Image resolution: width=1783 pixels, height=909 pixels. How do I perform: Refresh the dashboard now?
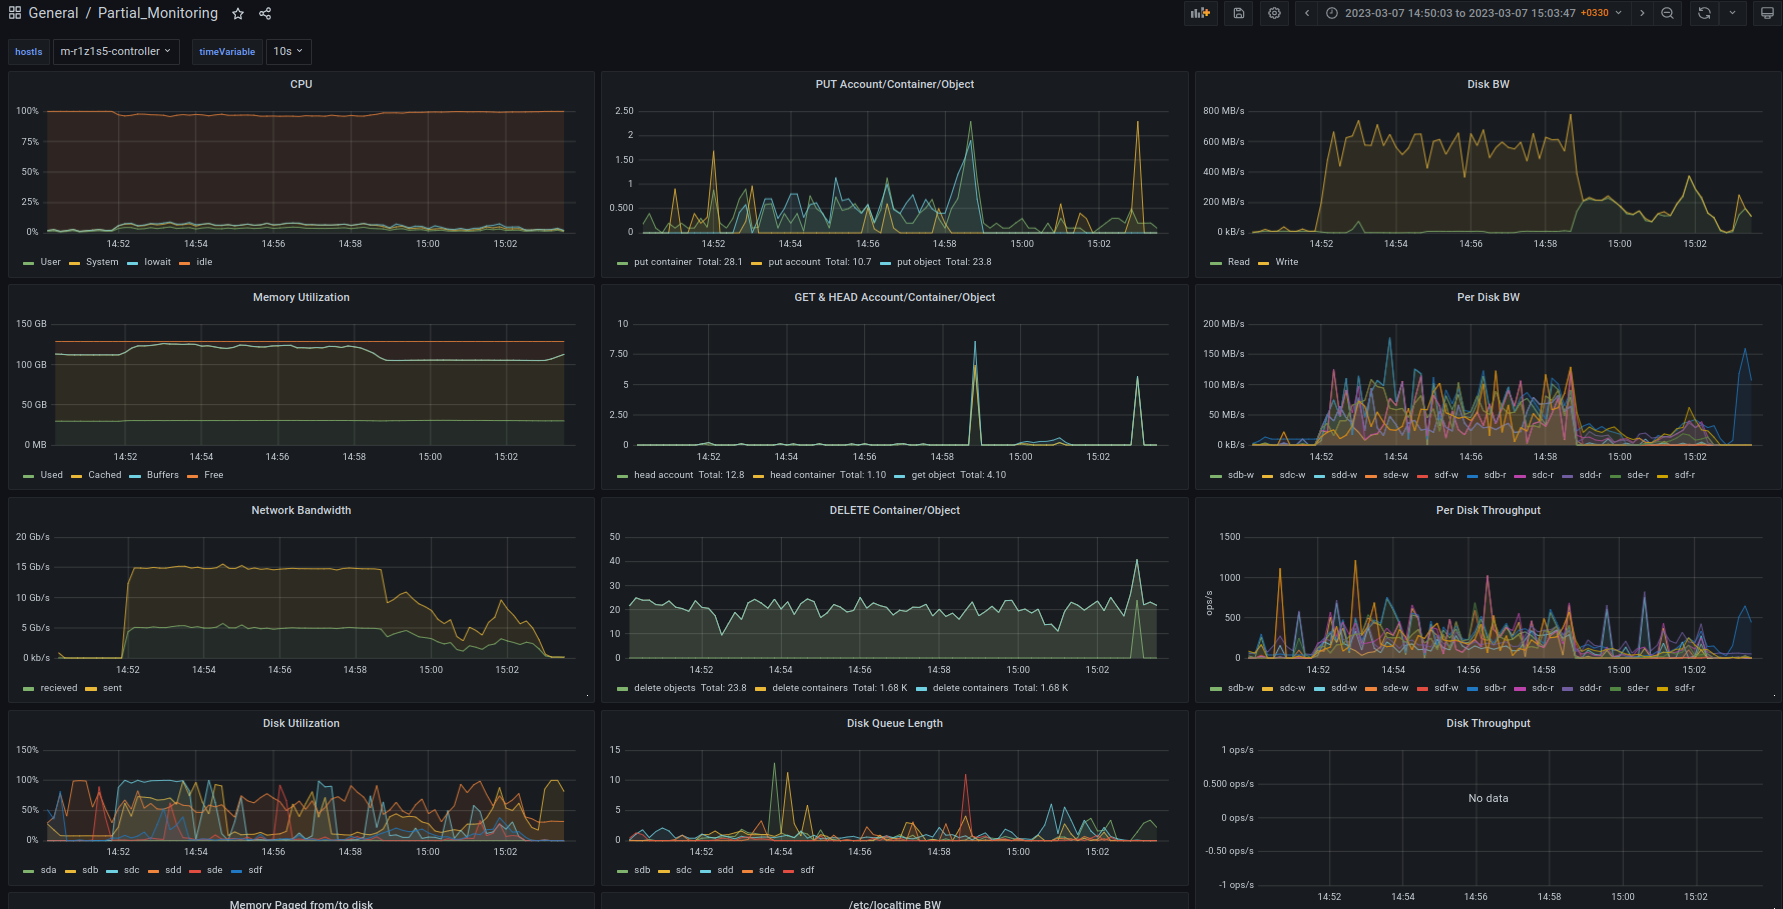pyautogui.click(x=1704, y=13)
